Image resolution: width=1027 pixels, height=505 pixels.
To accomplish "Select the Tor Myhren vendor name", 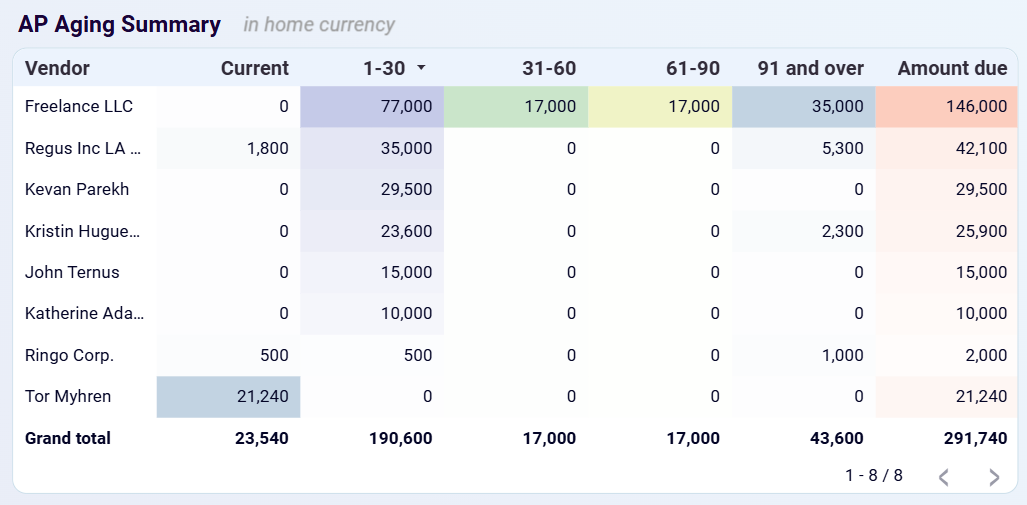I will pyautogui.click(x=68, y=396).
